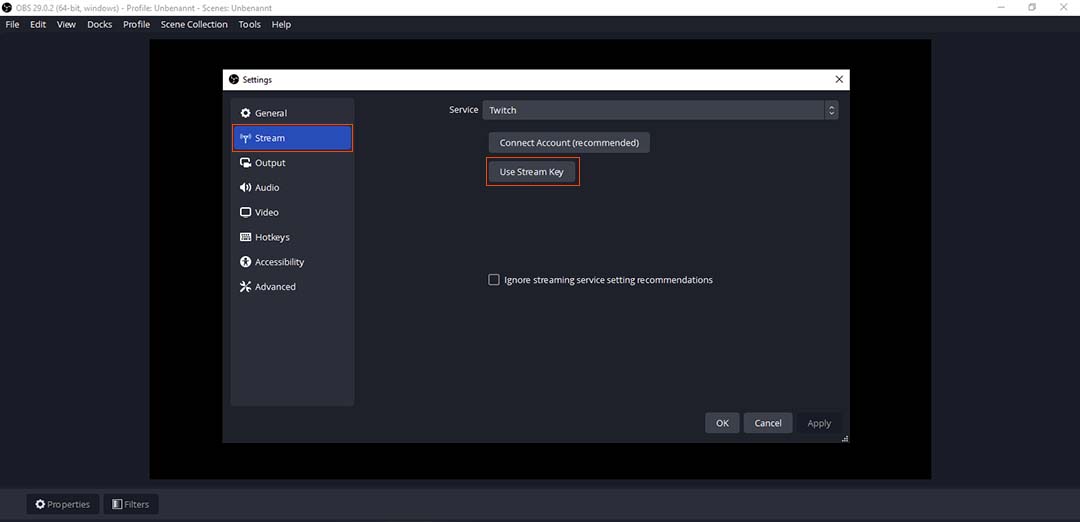Select the Stream settings category
Screen dimensions: 1080x522
tap(292, 138)
